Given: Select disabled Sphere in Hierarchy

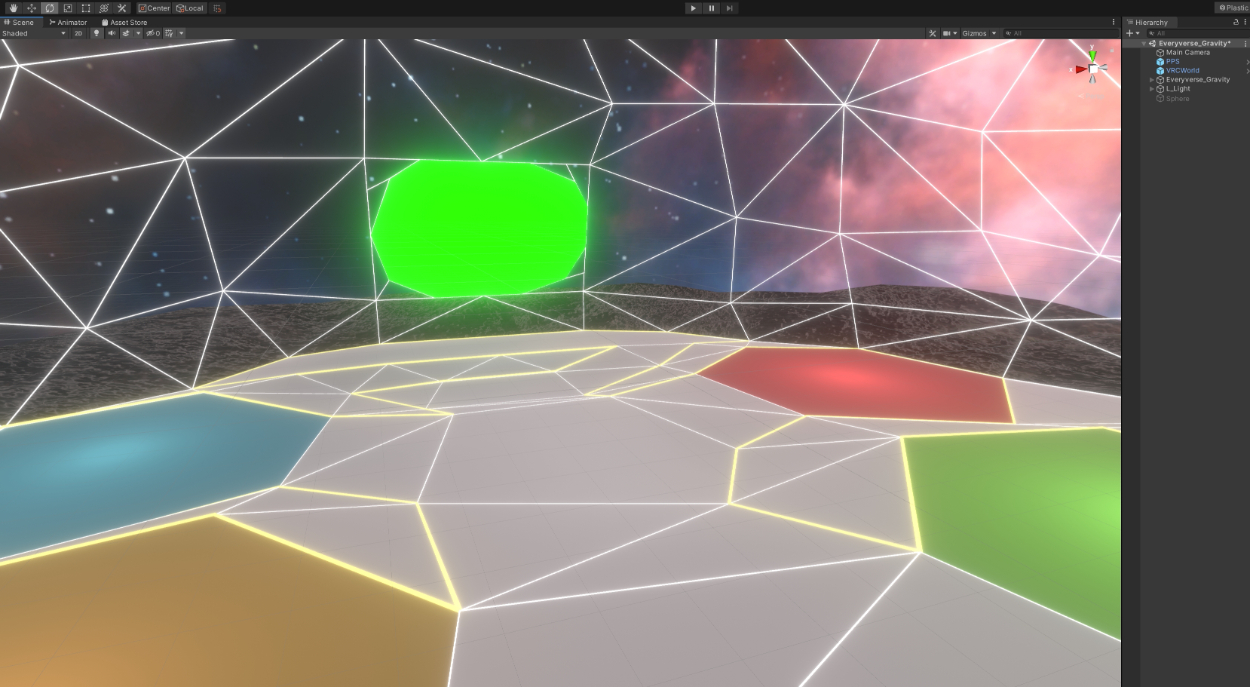Looking at the screenshot, I should 1177,98.
